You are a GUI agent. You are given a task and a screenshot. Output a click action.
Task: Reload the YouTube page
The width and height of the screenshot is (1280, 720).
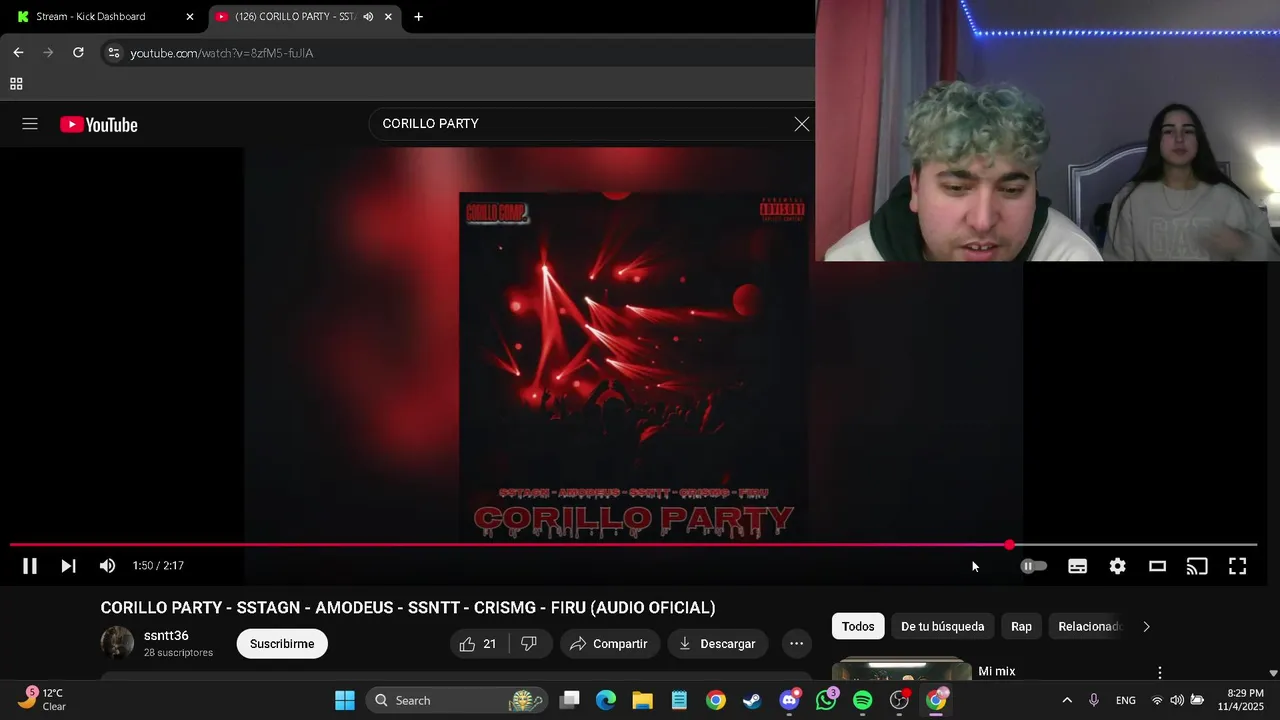(78, 53)
